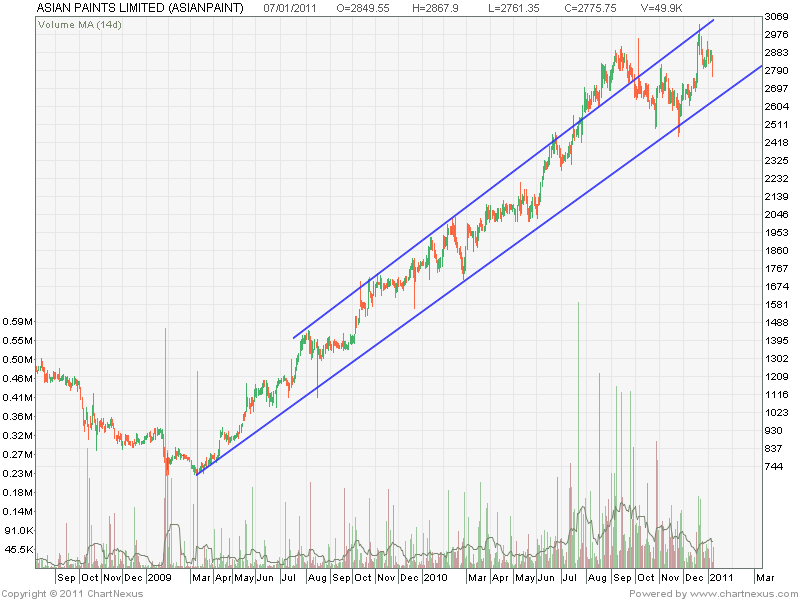Click the 1767 price axis label

776,268
